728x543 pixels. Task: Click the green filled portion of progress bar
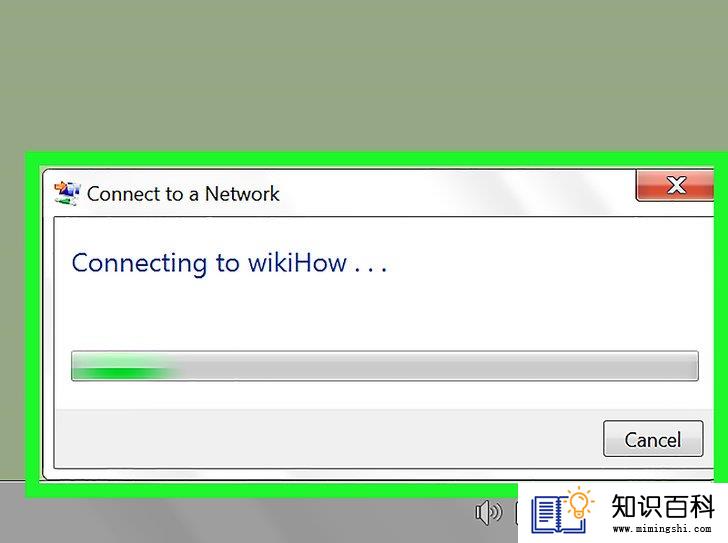pos(124,366)
